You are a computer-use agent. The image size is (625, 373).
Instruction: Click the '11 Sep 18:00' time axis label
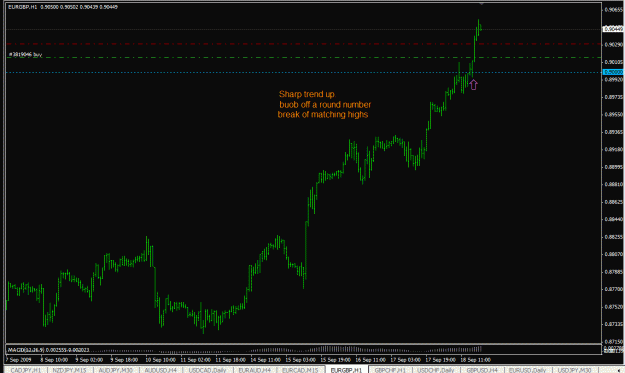[231, 360]
